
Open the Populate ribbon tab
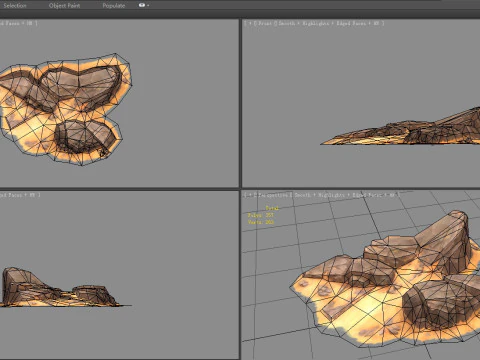click(114, 5)
